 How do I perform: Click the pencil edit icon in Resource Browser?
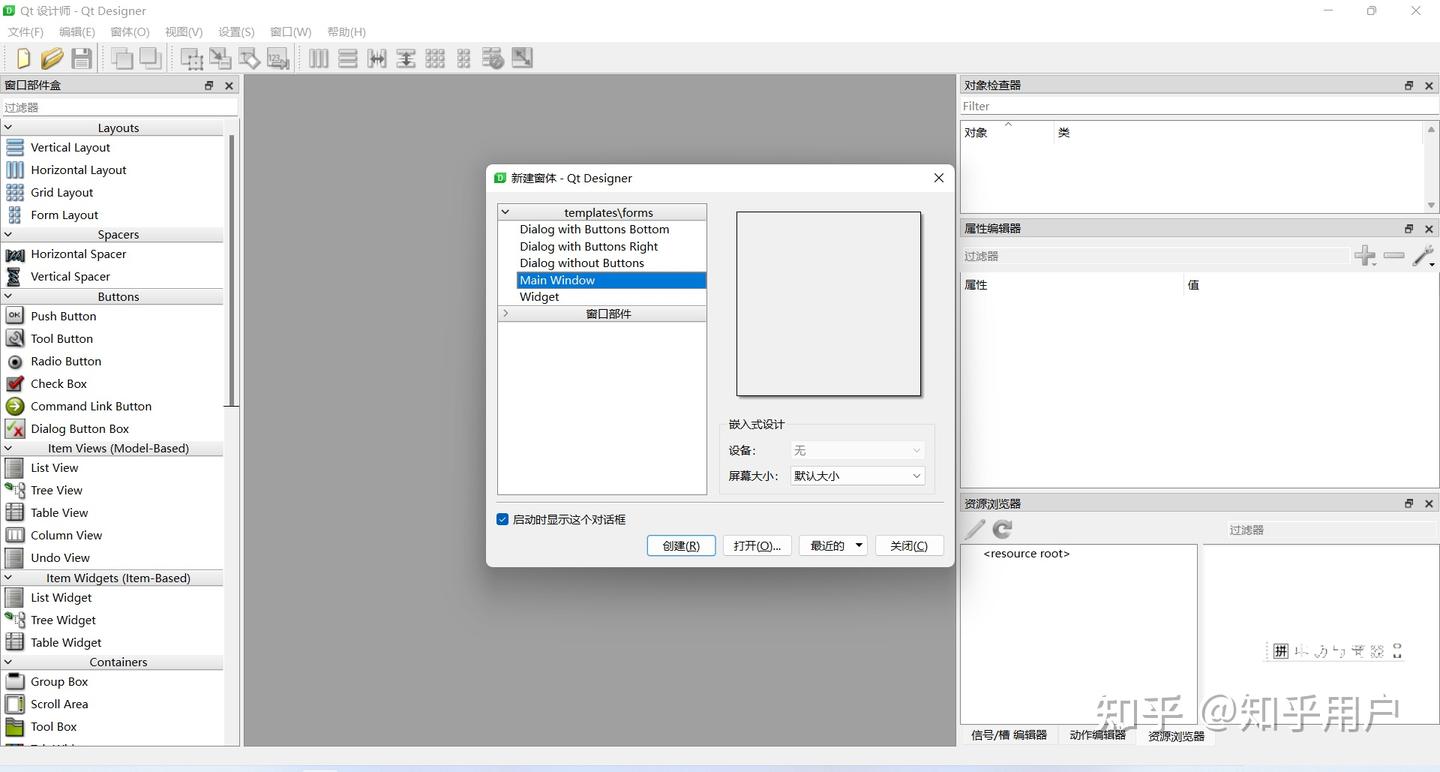[x=972, y=529]
